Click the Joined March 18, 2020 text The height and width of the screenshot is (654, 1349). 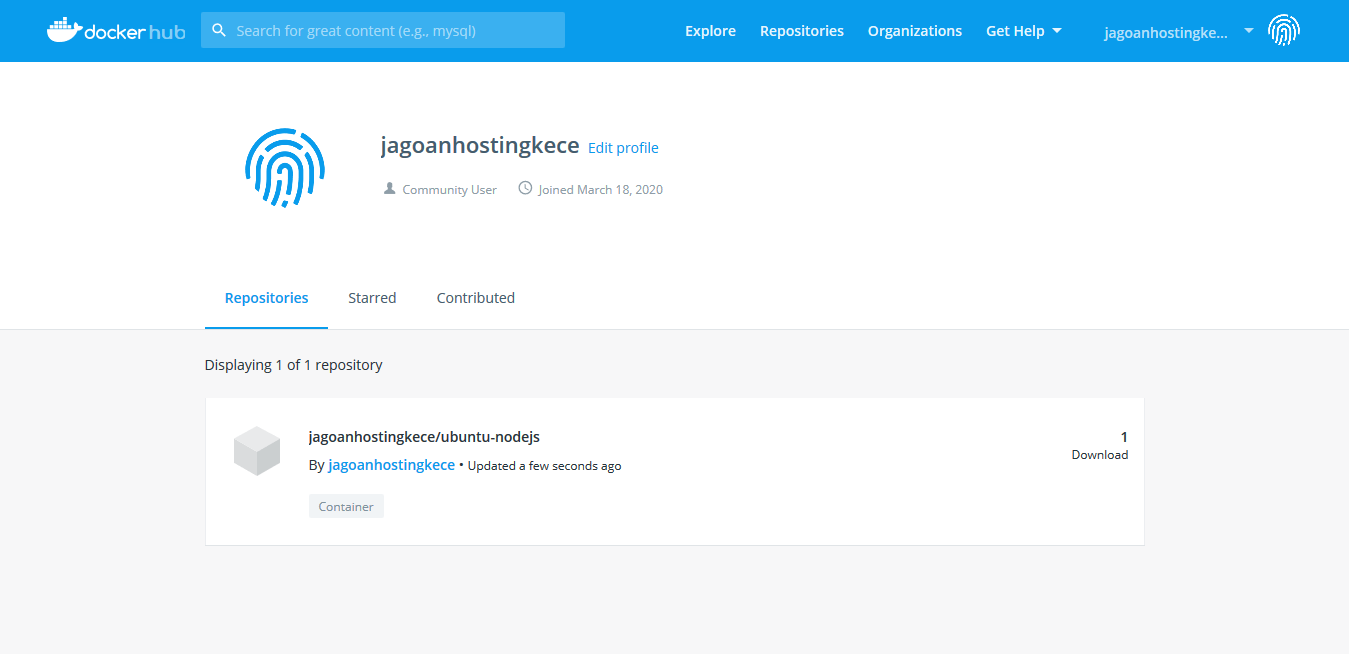[x=600, y=189]
